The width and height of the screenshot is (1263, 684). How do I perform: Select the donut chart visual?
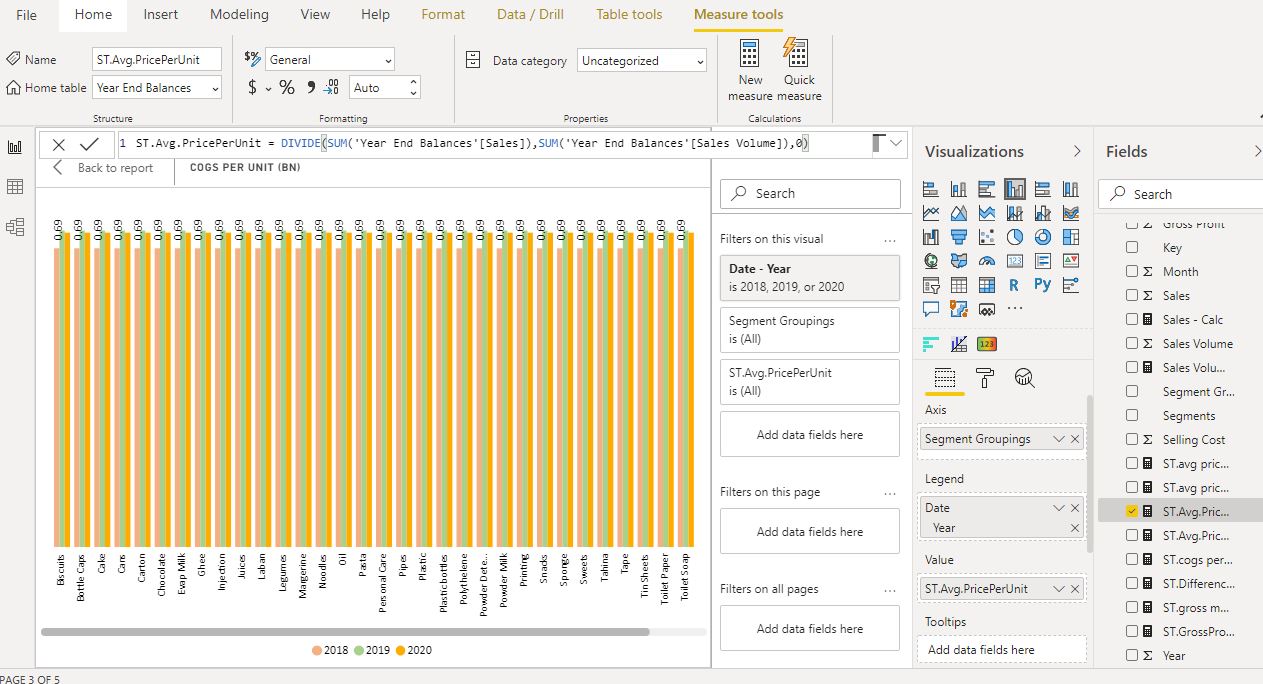1043,237
